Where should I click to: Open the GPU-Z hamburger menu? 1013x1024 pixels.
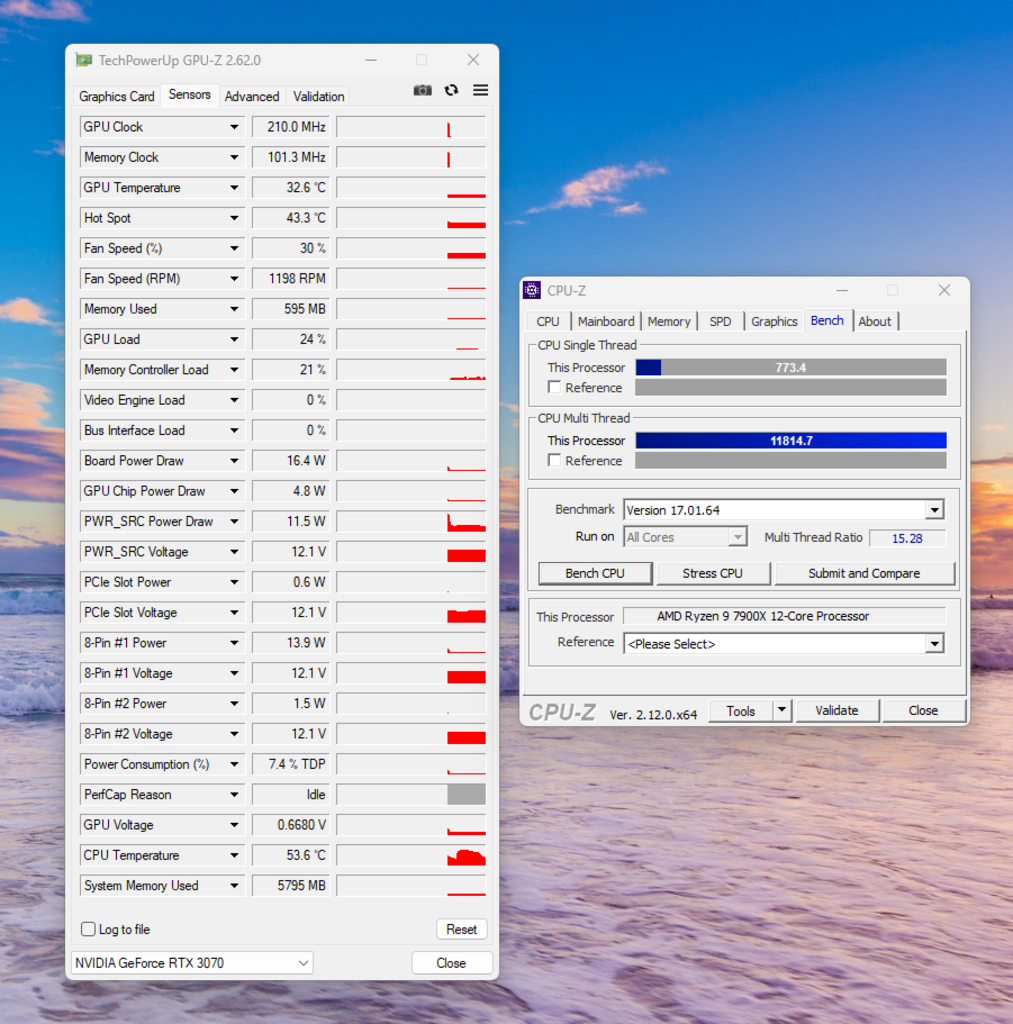481,90
